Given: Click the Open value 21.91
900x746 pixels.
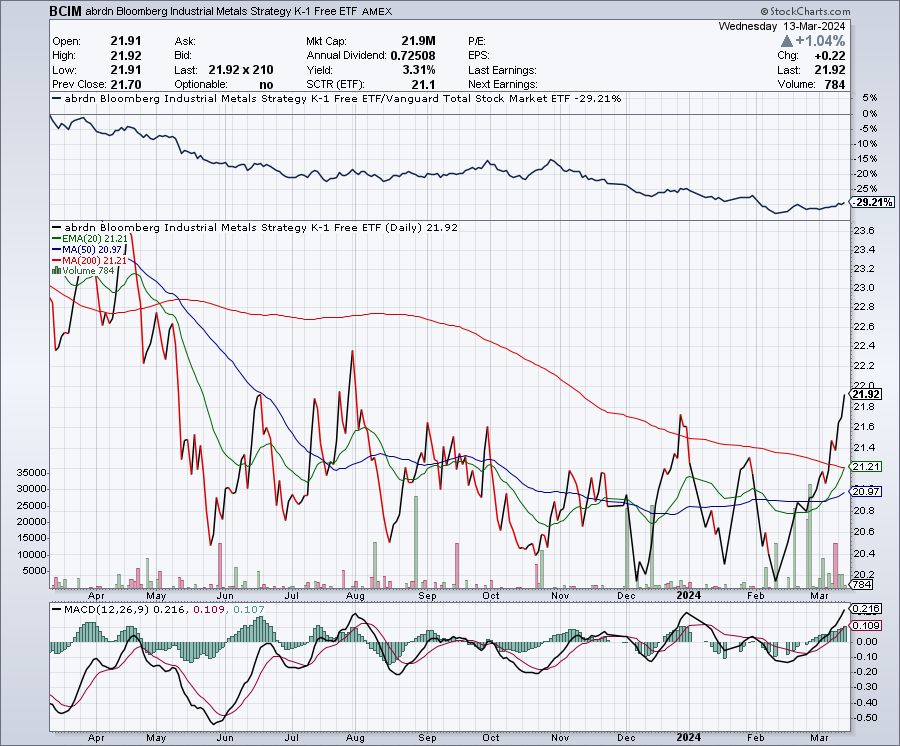Looking at the screenshot, I should pyautogui.click(x=126, y=41).
